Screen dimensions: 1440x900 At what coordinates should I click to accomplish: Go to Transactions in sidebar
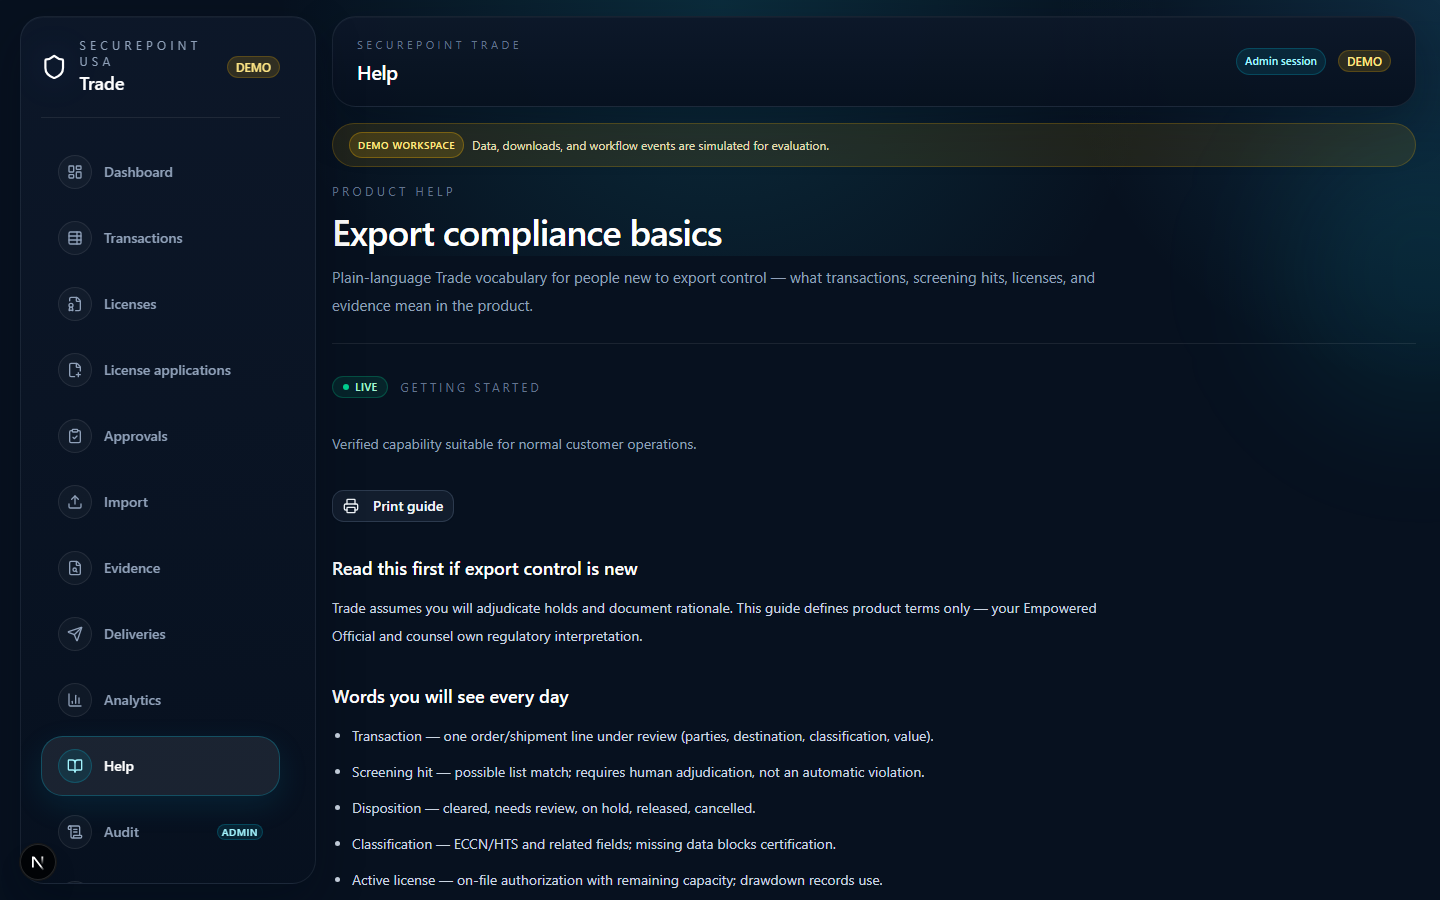click(160, 238)
